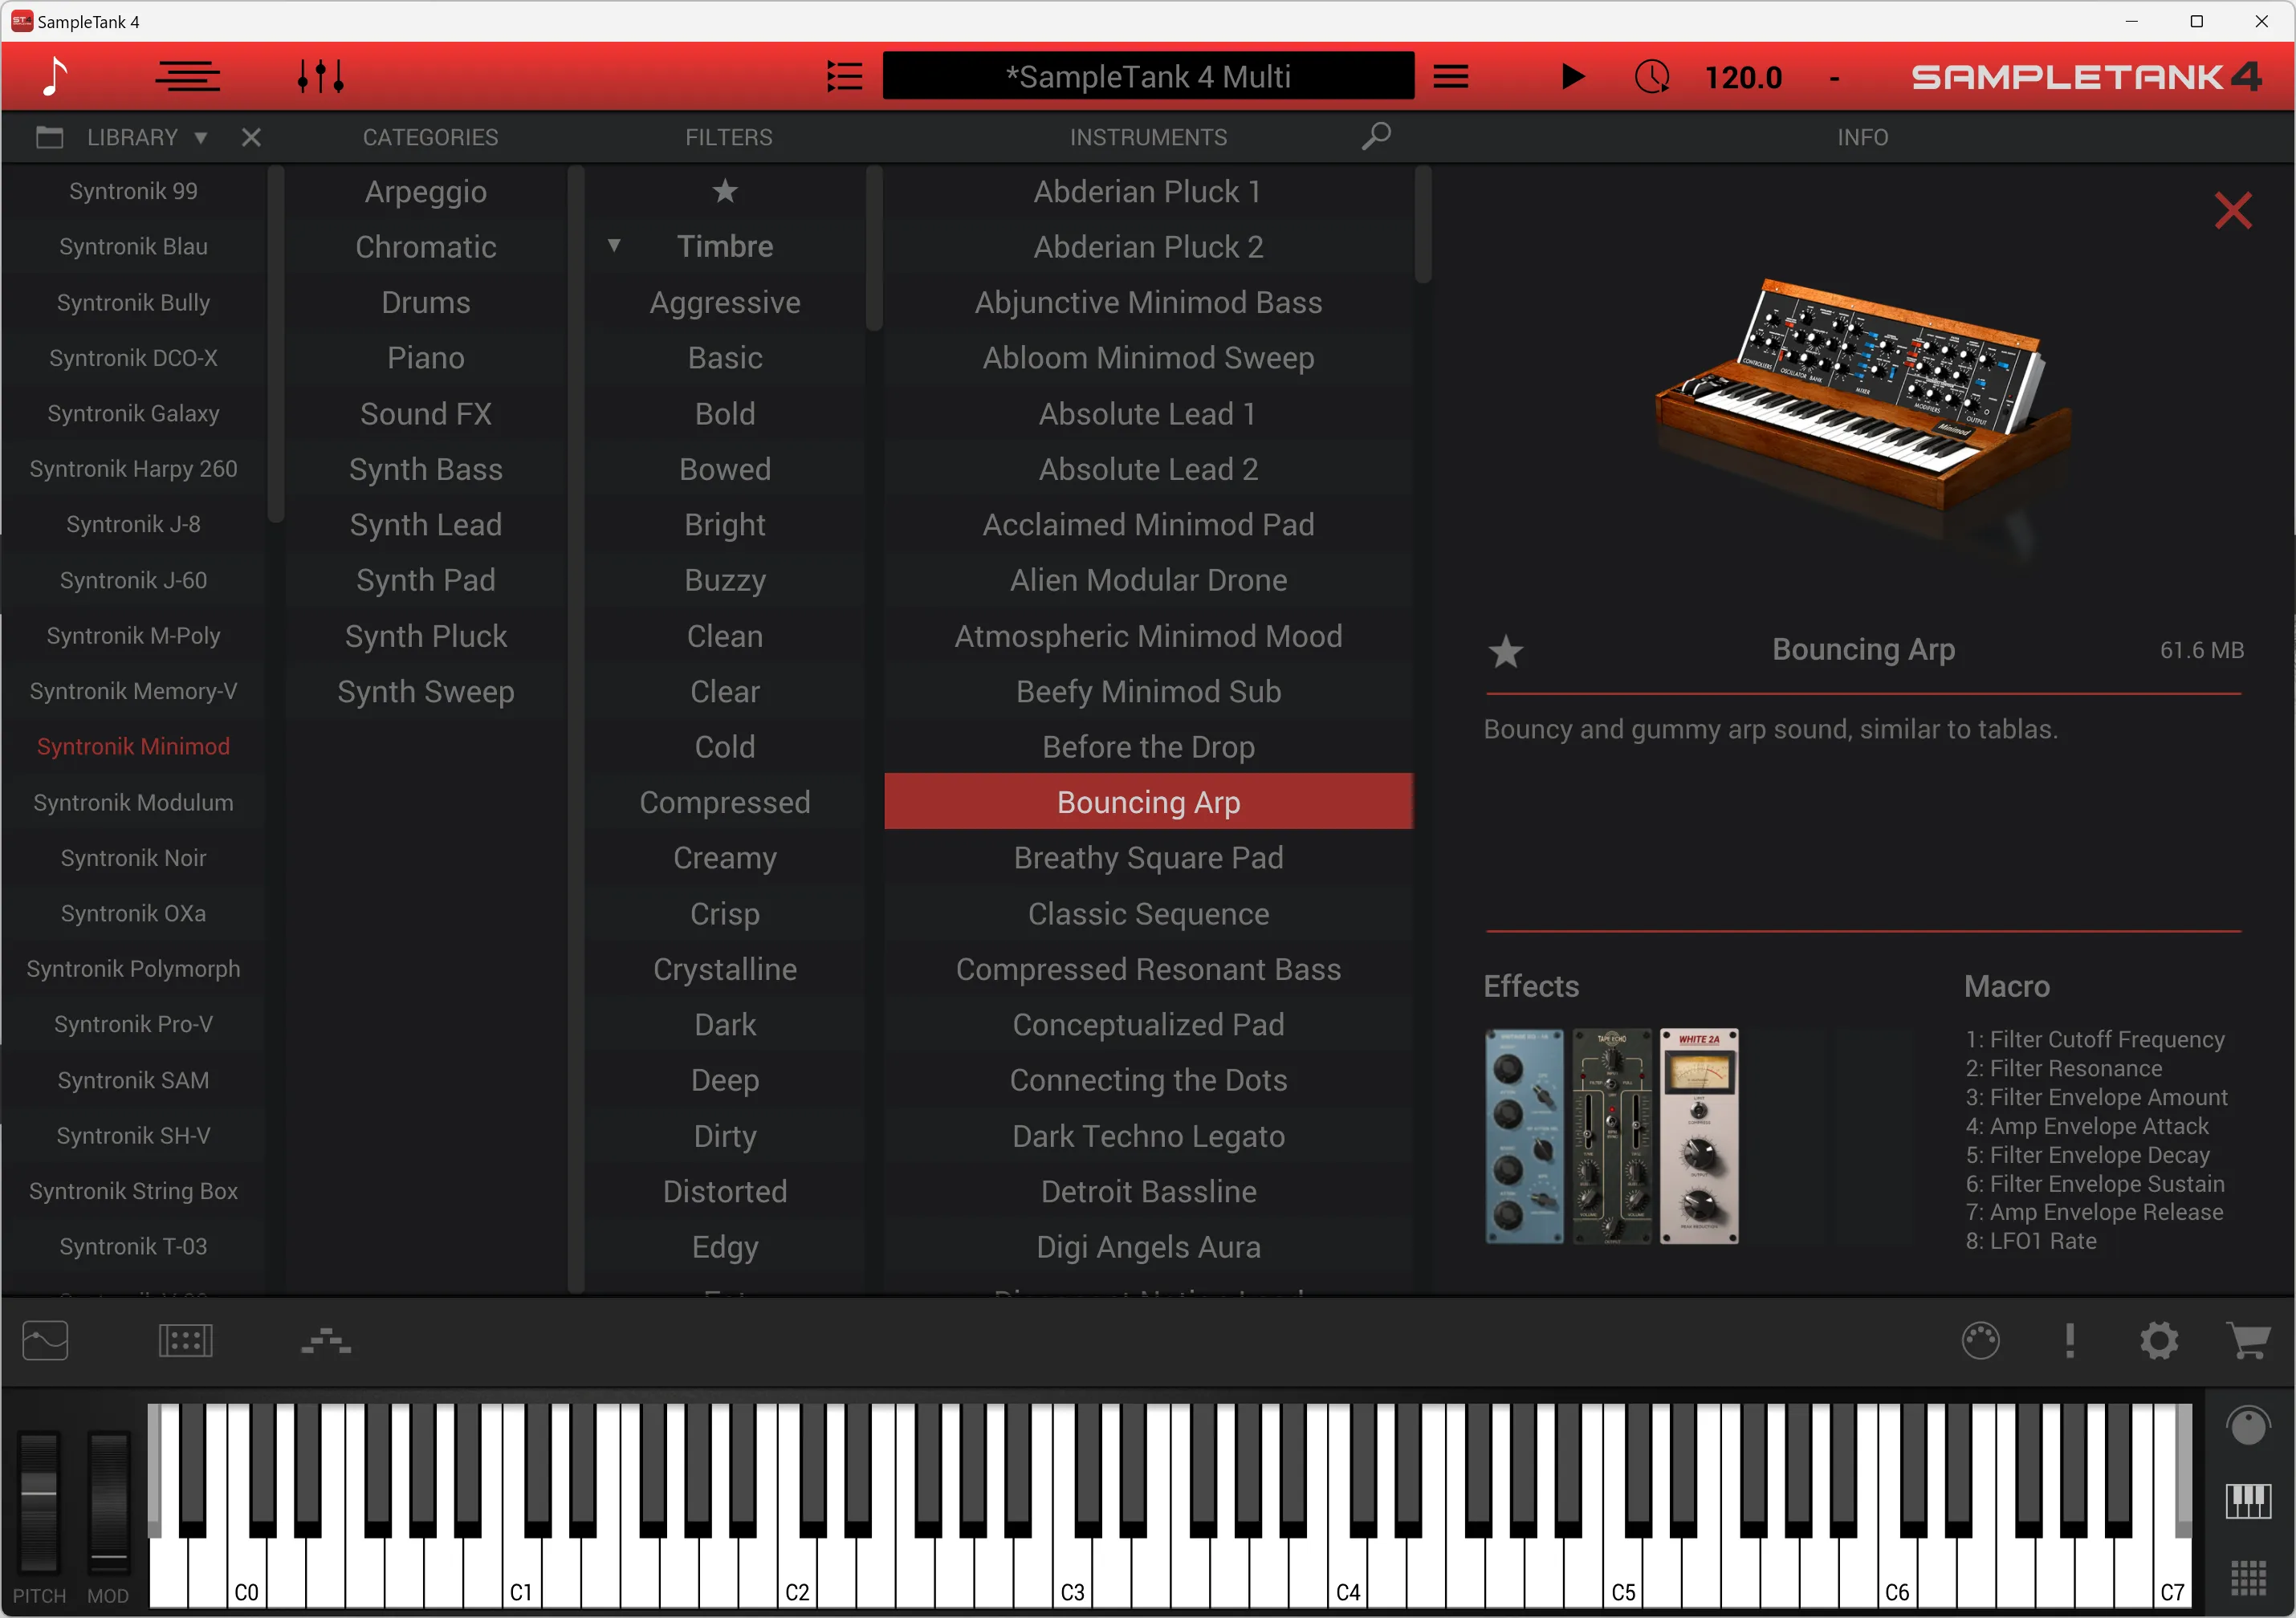The height and width of the screenshot is (1618, 2296).
Task: Select the White 2A compressor thumbnail
Action: point(1699,1136)
